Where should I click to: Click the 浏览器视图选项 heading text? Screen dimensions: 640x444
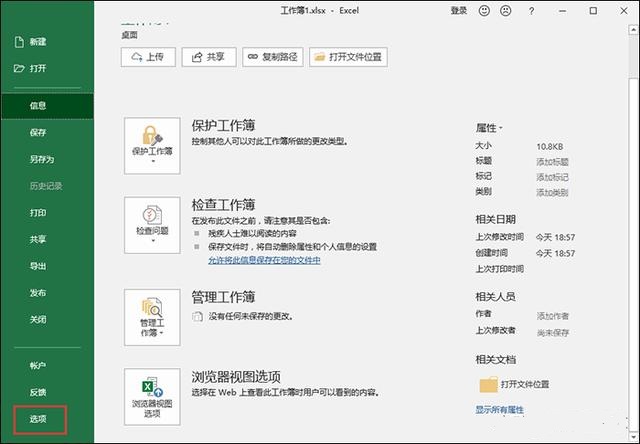pos(236,376)
